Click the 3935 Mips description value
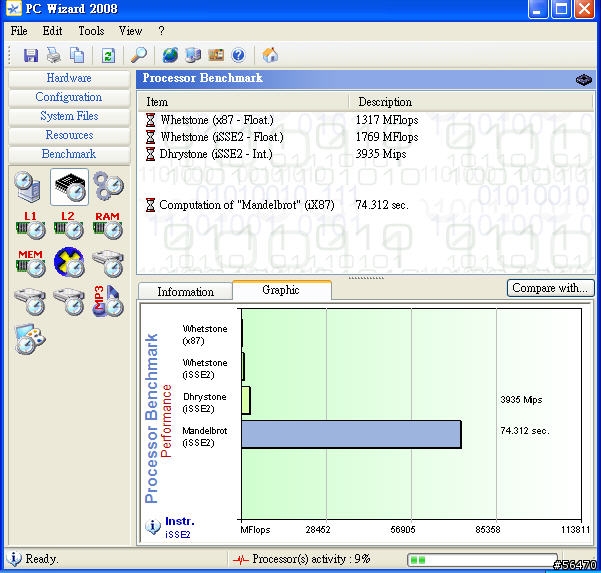 coord(381,154)
